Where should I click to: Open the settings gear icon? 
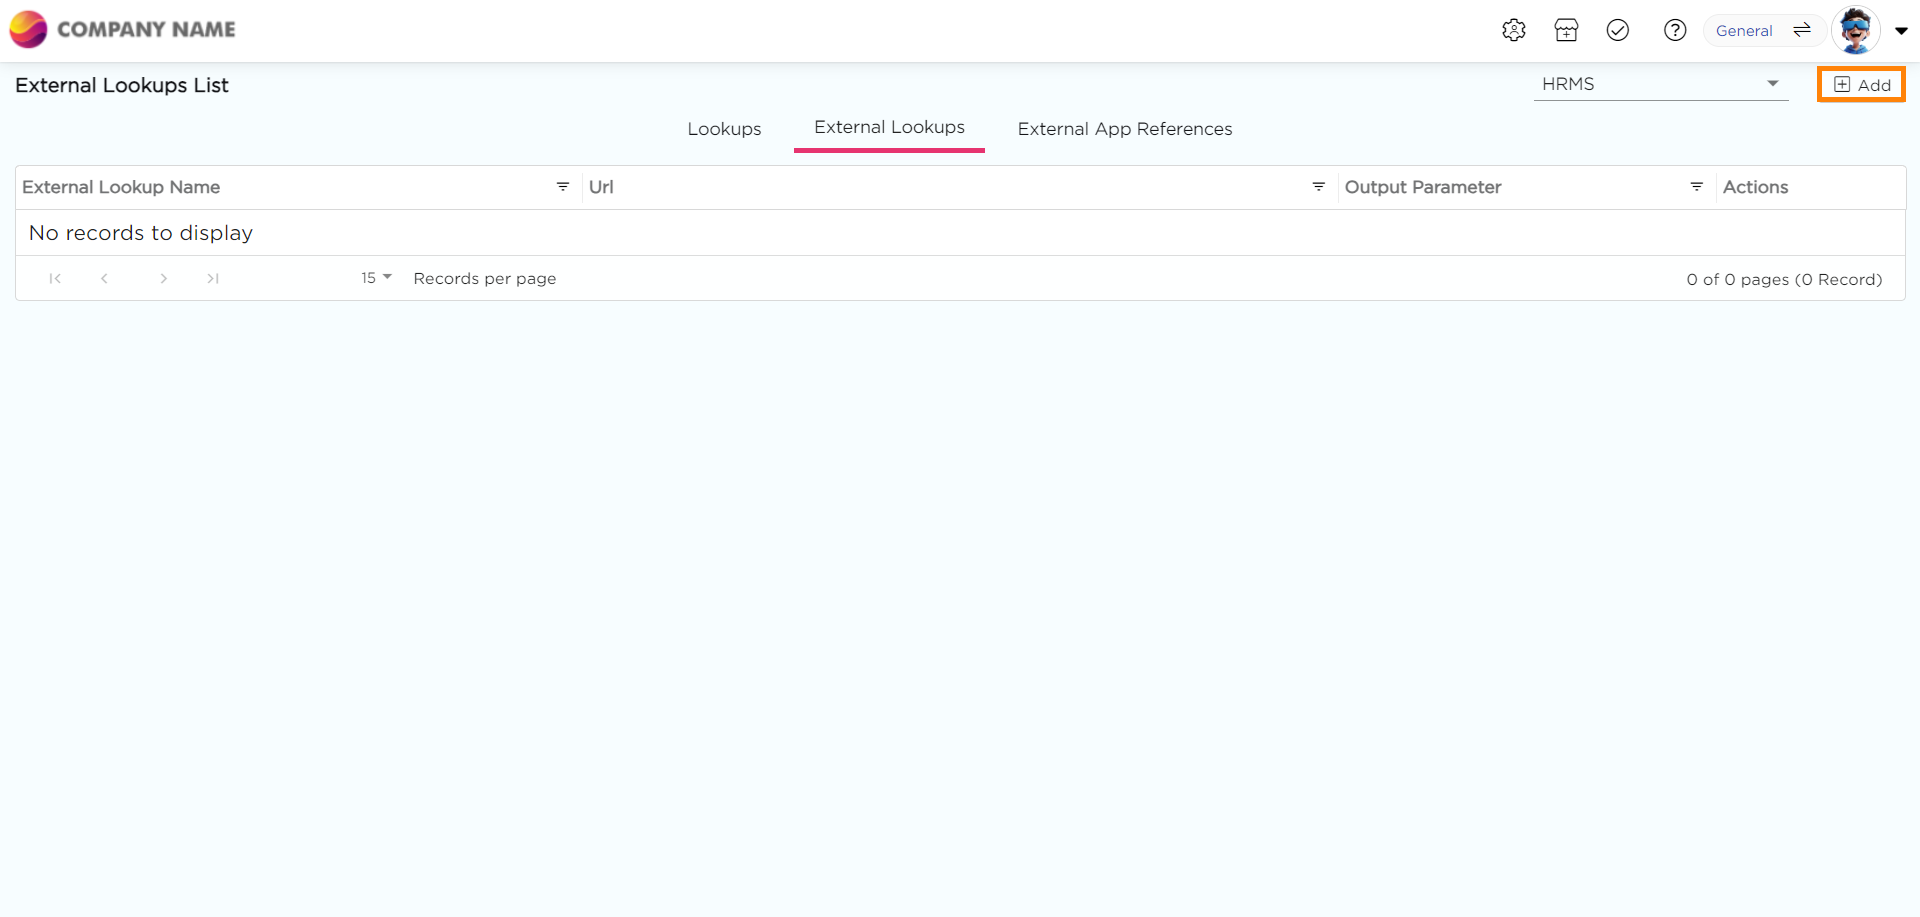point(1513,30)
